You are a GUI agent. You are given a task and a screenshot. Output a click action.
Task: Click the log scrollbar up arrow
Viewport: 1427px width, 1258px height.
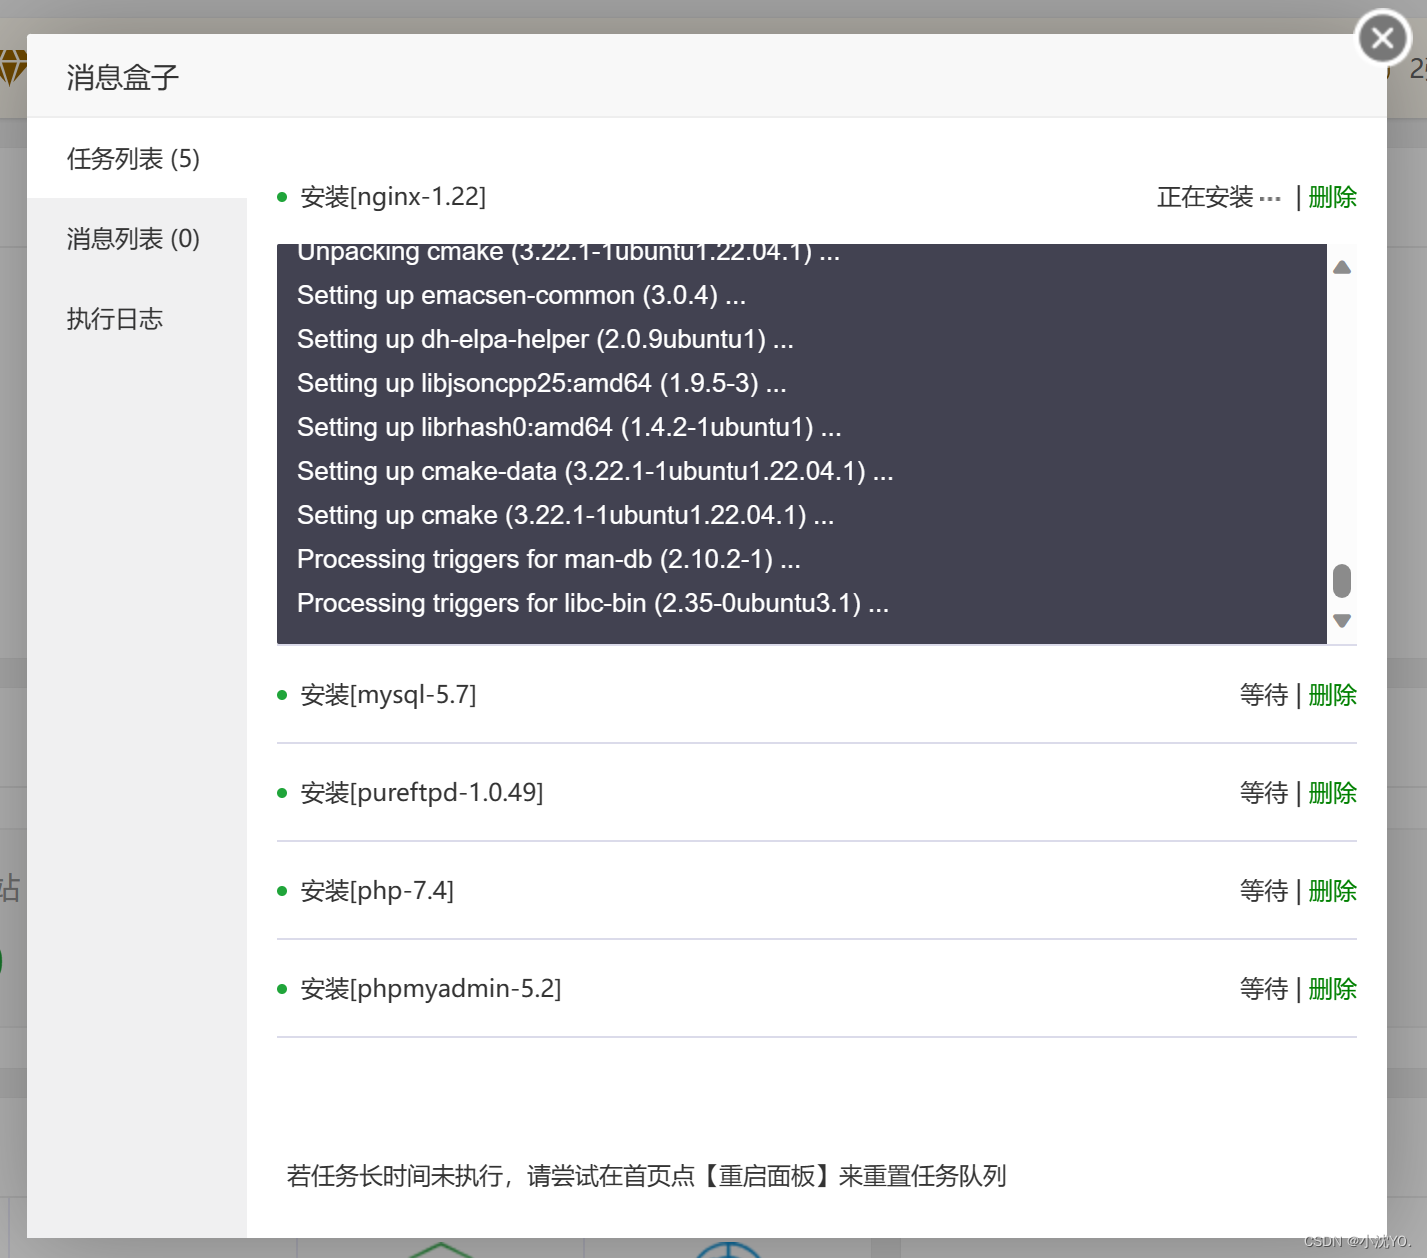pyautogui.click(x=1342, y=267)
